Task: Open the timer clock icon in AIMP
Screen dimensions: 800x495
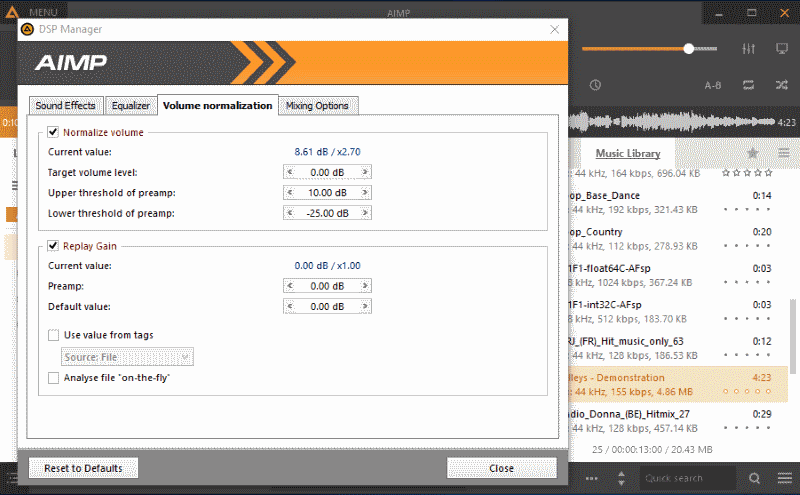Action: coord(595,85)
